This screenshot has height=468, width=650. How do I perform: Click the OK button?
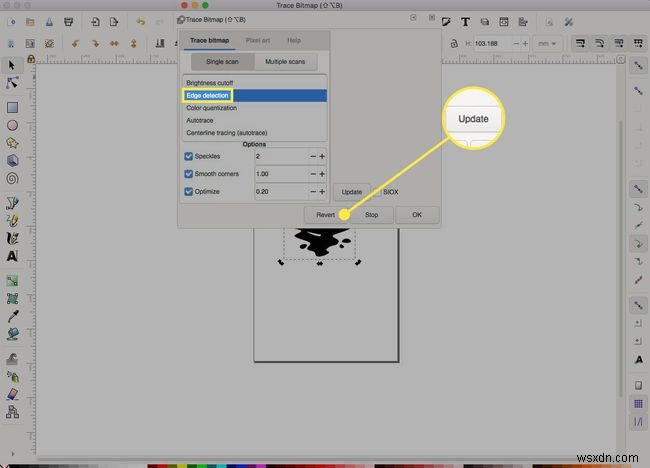coord(417,215)
